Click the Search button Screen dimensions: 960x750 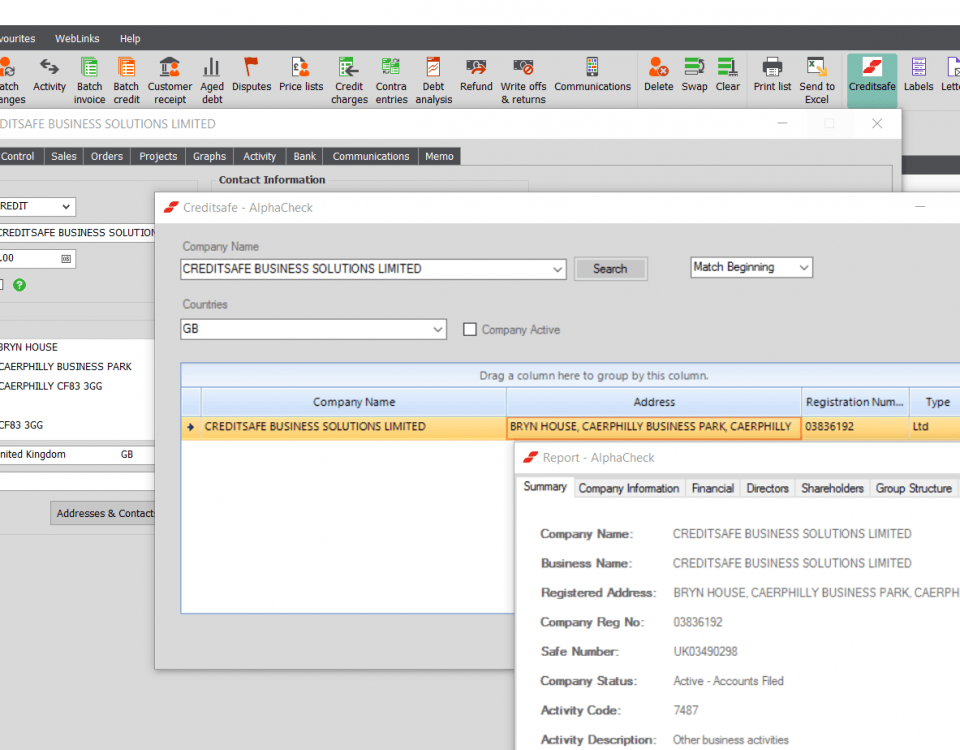pos(610,269)
